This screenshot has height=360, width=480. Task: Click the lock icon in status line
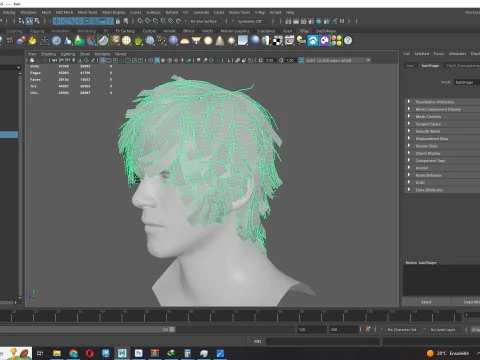point(118,21)
